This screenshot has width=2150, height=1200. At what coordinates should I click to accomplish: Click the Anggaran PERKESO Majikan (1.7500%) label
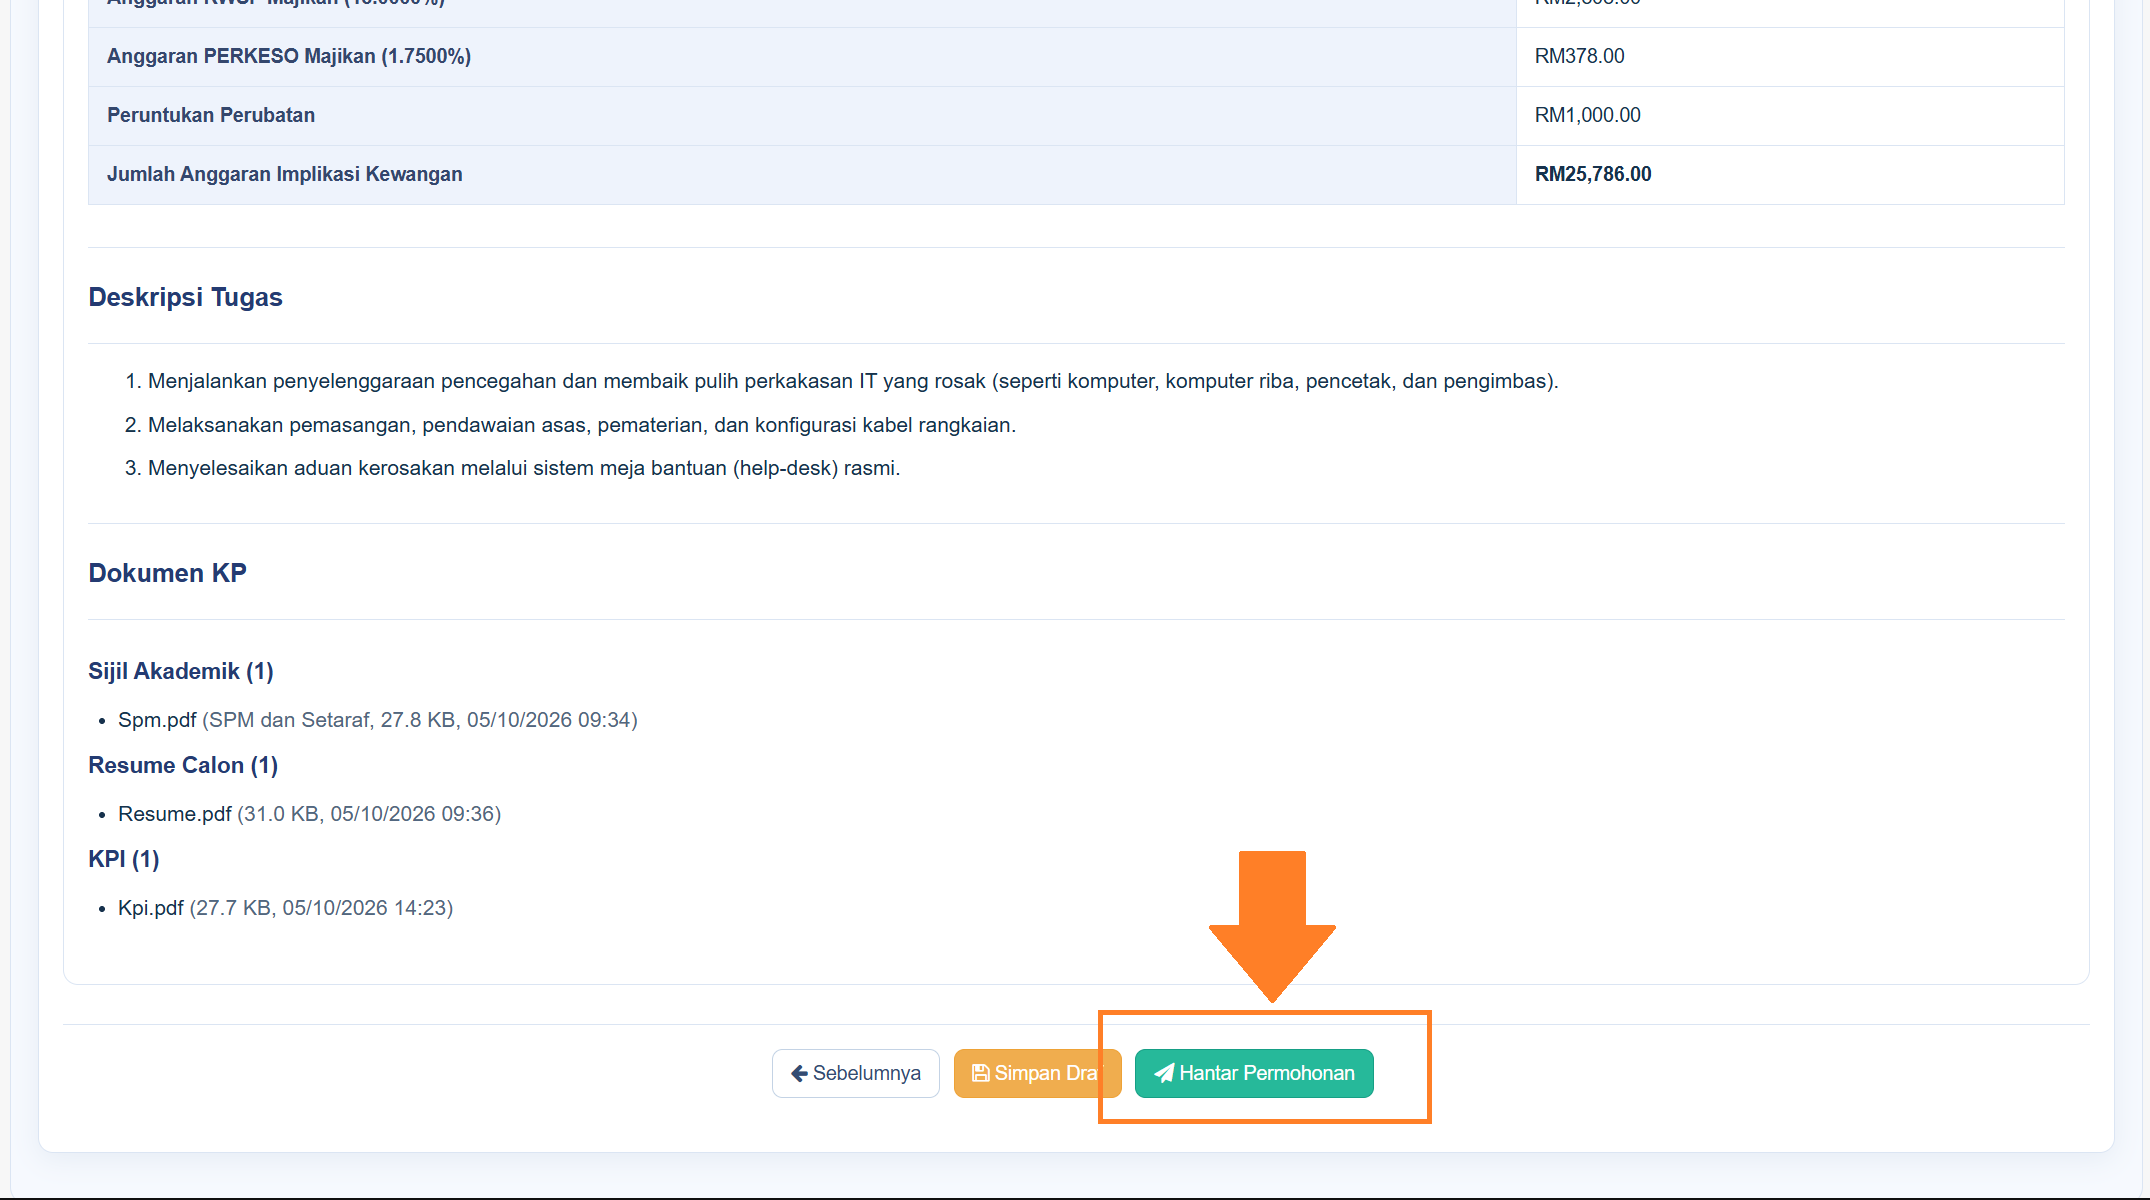(x=289, y=56)
